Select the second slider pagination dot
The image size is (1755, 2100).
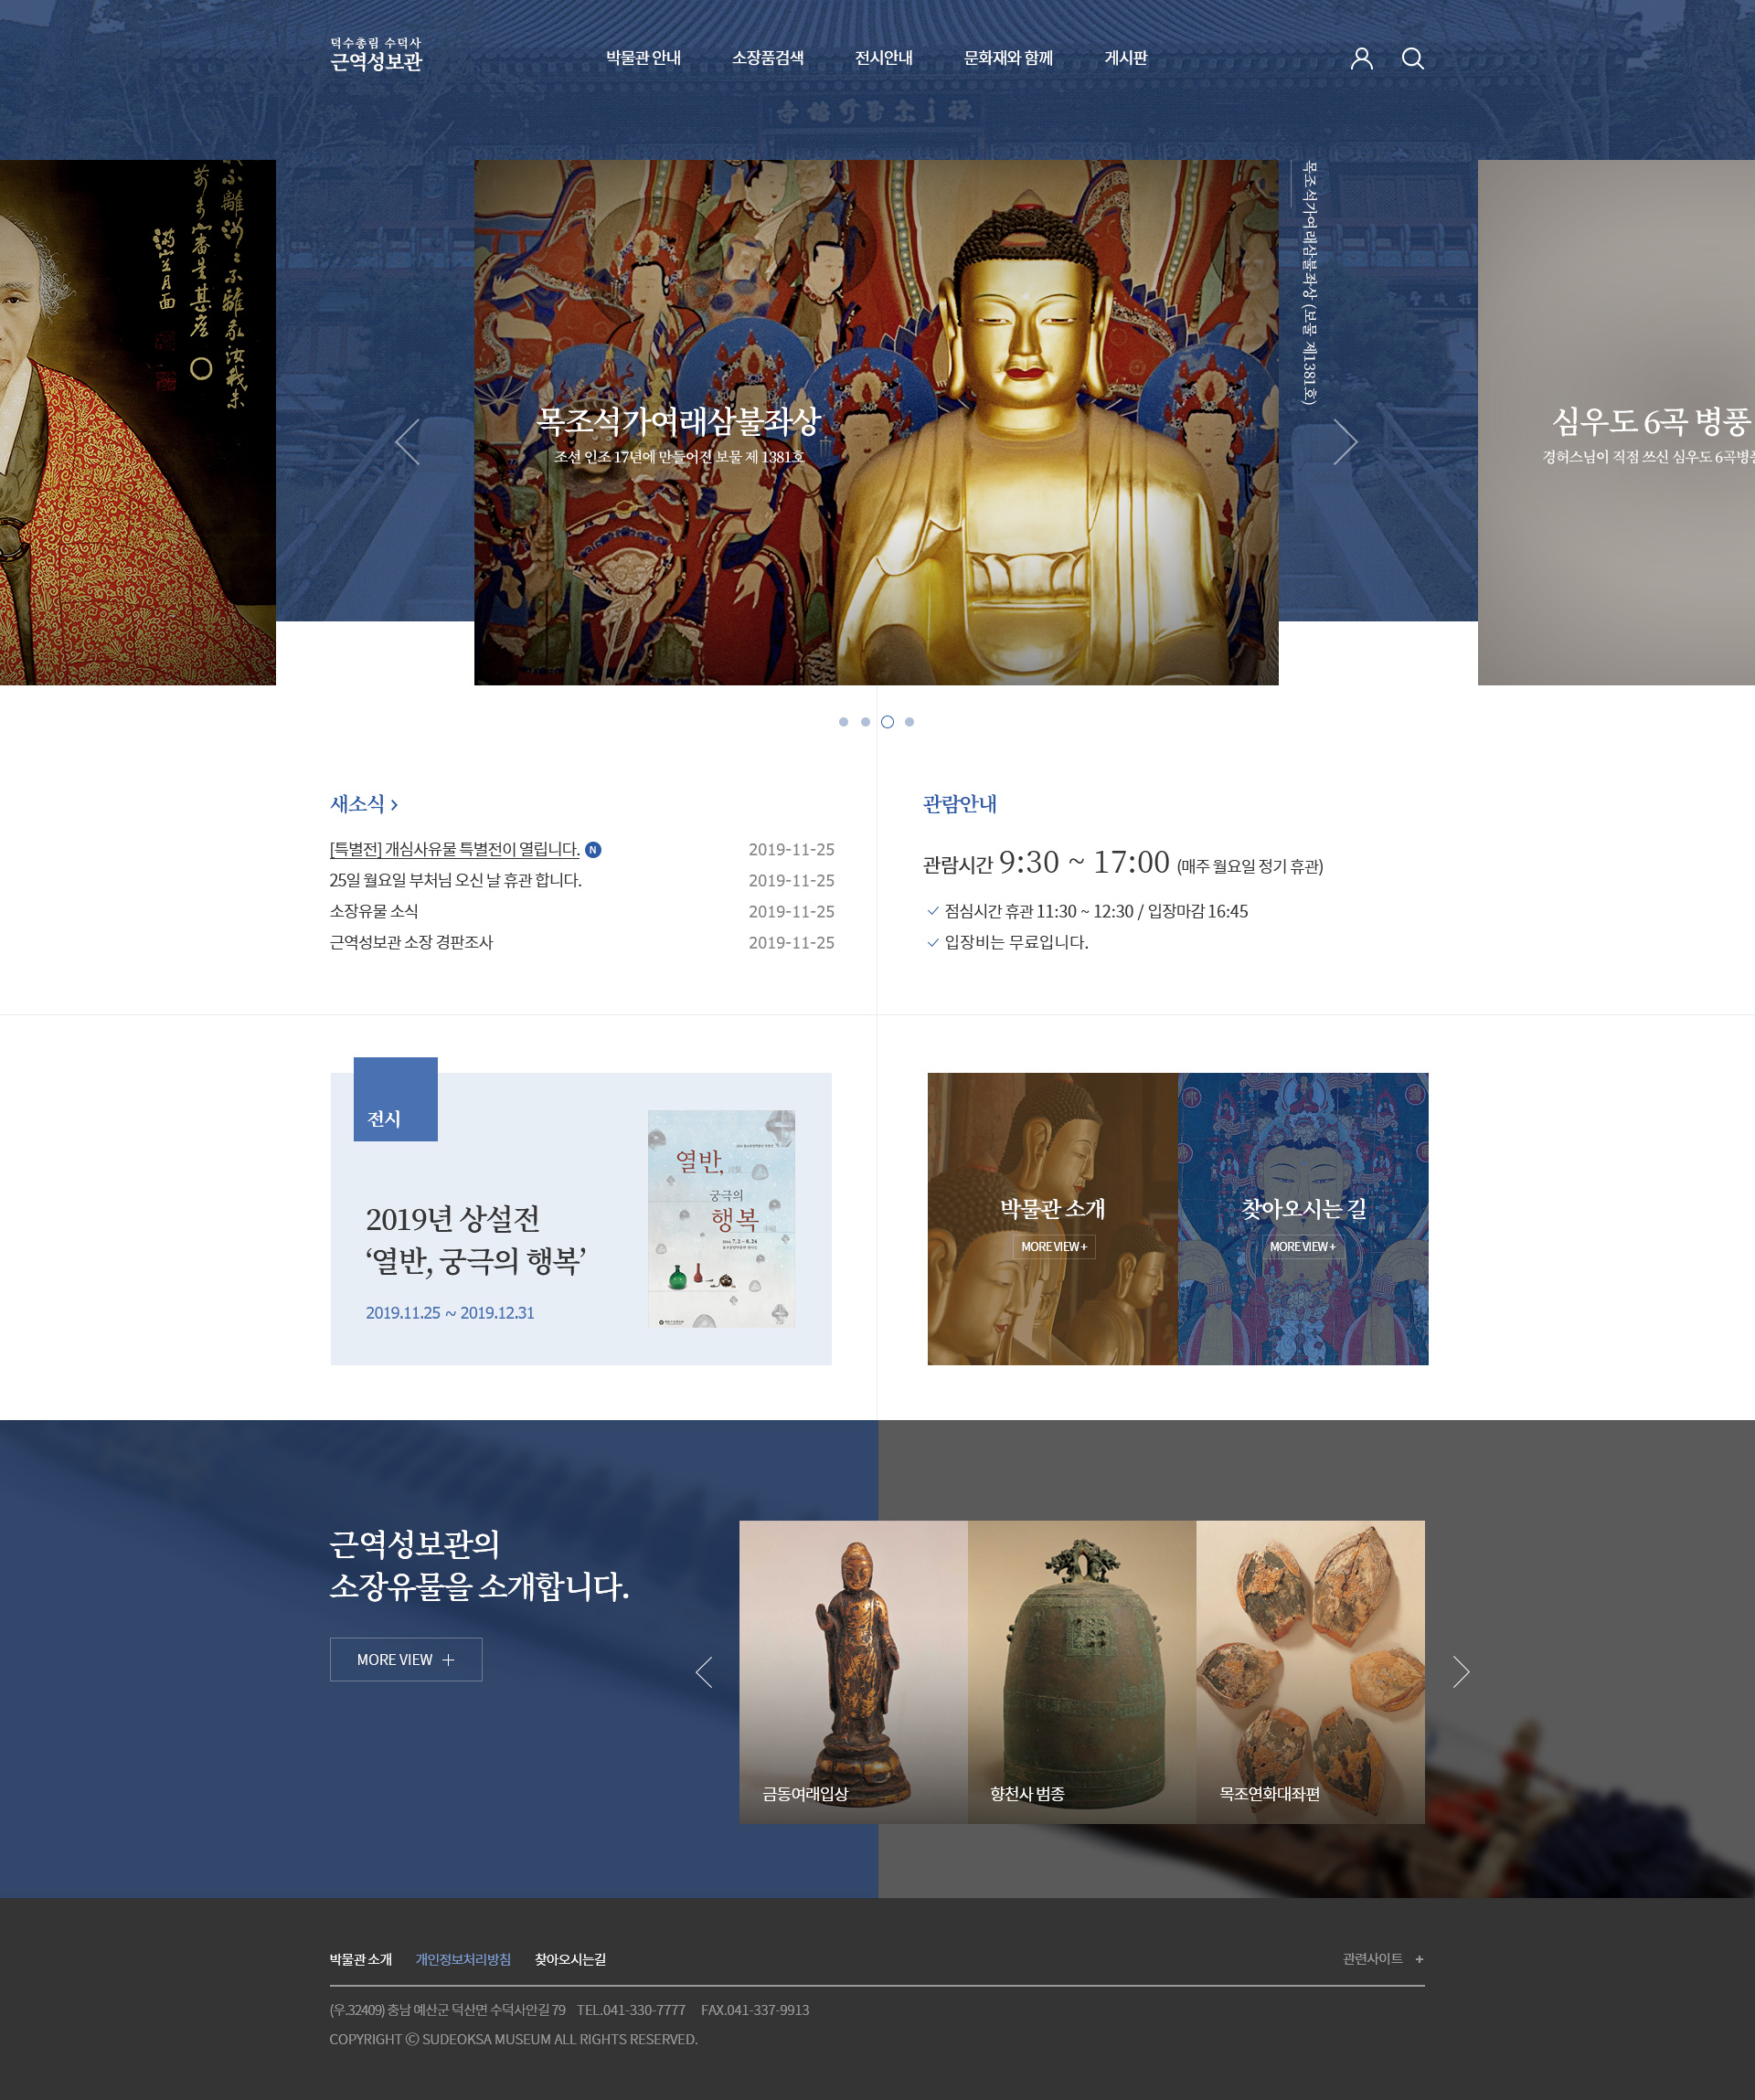click(x=865, y=721)
